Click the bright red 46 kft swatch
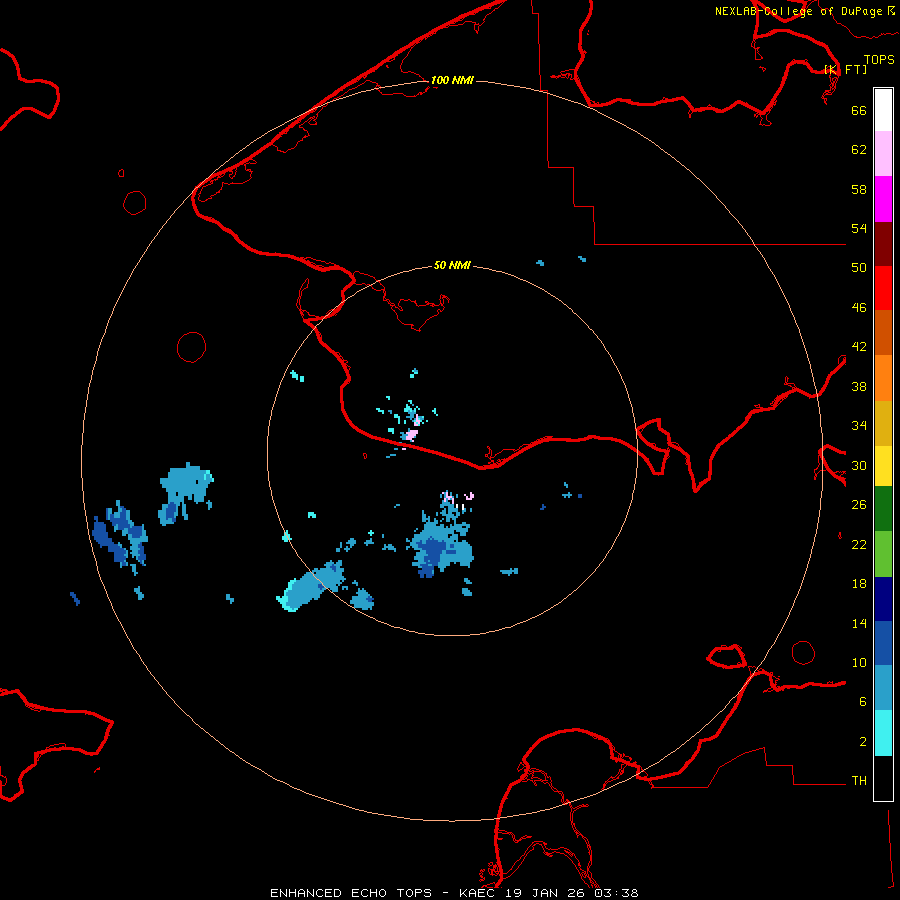This screenshot has height=900, width=900. 883,288
